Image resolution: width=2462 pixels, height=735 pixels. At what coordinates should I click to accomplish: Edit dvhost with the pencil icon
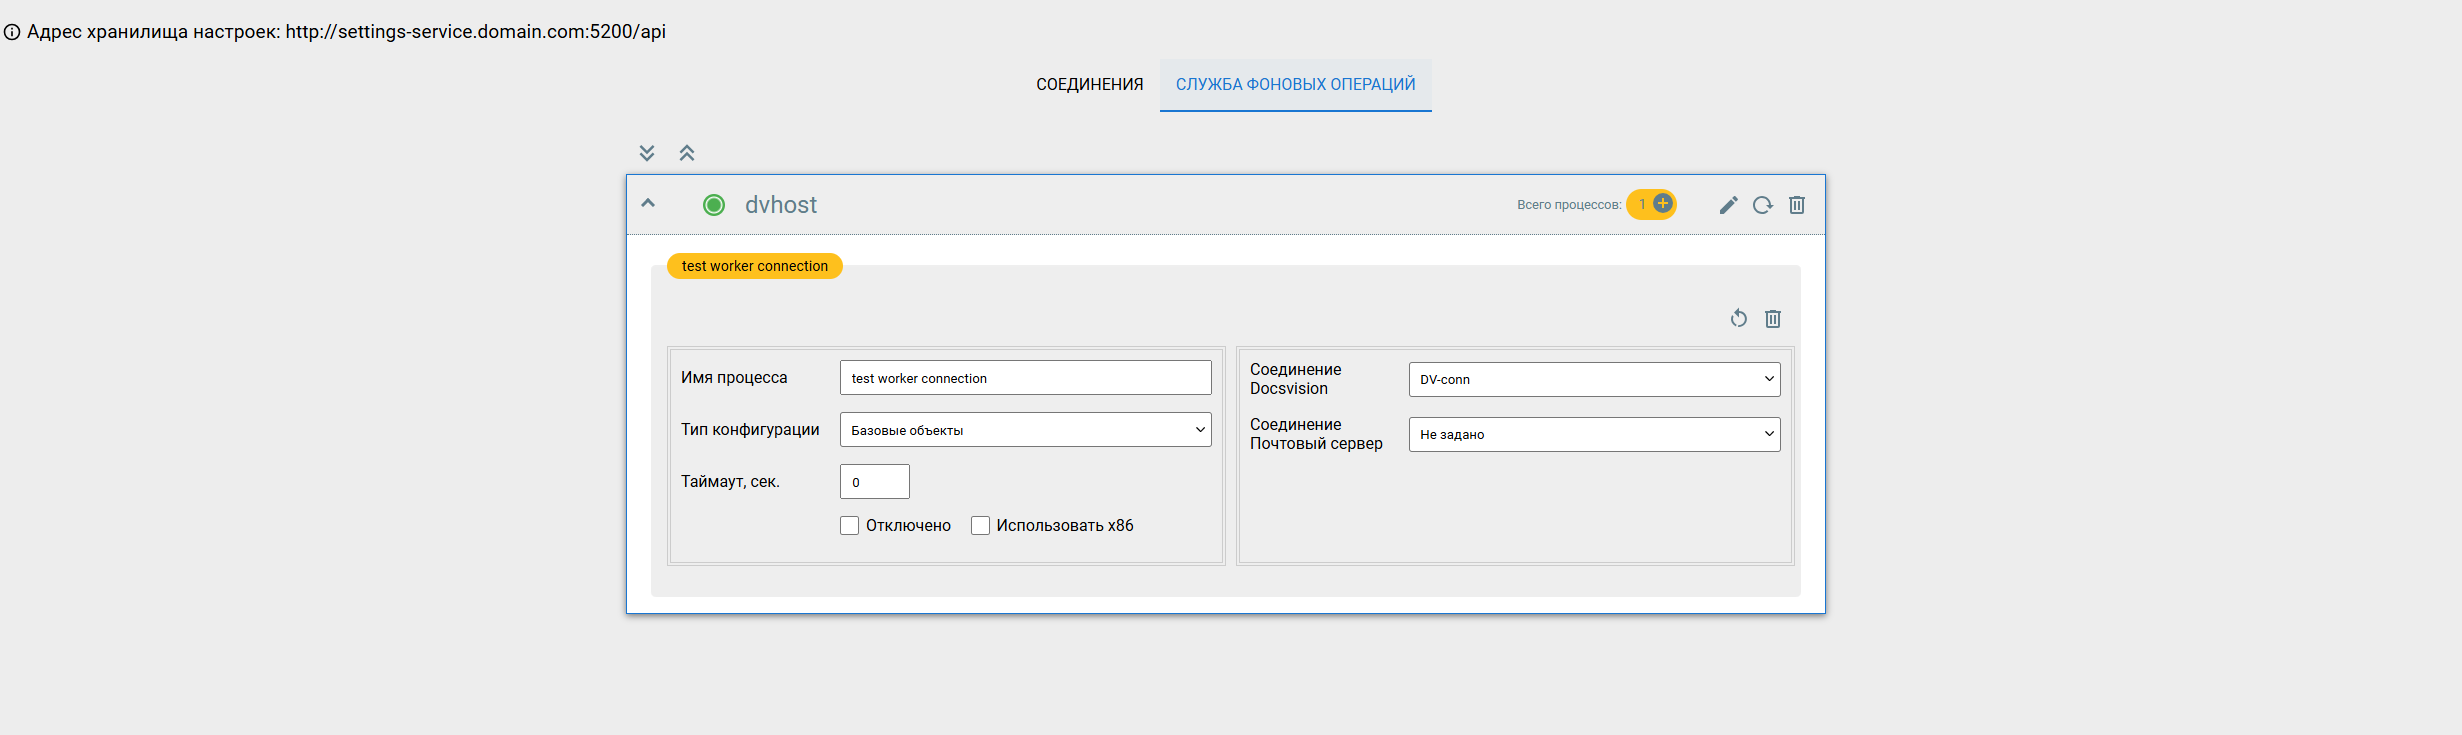coord(1729,205)
